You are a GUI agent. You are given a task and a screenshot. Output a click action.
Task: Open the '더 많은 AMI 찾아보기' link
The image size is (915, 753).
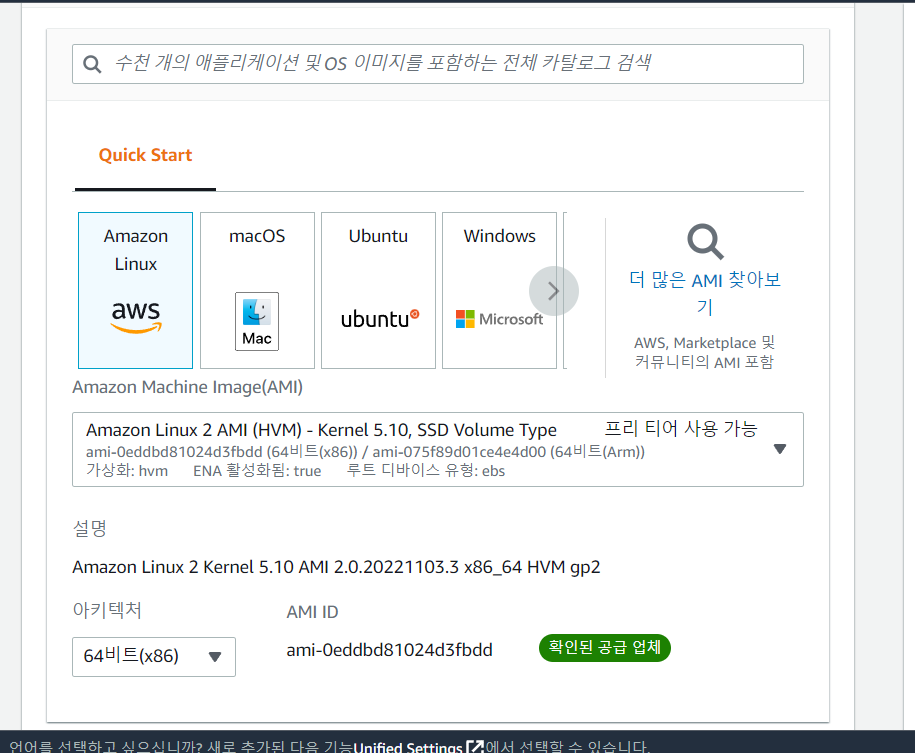pyautogui.click(x=705, y=293)
